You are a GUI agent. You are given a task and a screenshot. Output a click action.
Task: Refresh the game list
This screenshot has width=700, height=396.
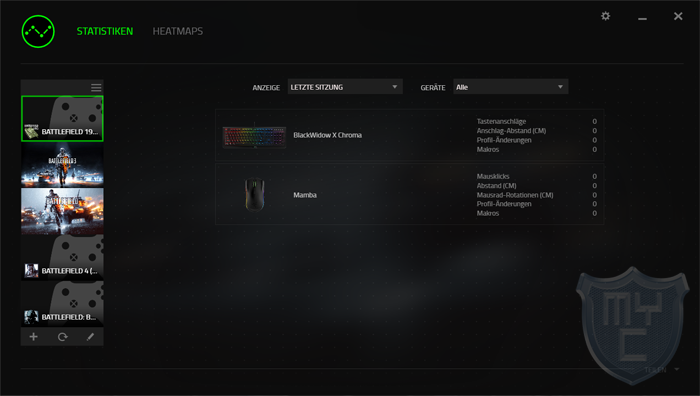point(62,337)
